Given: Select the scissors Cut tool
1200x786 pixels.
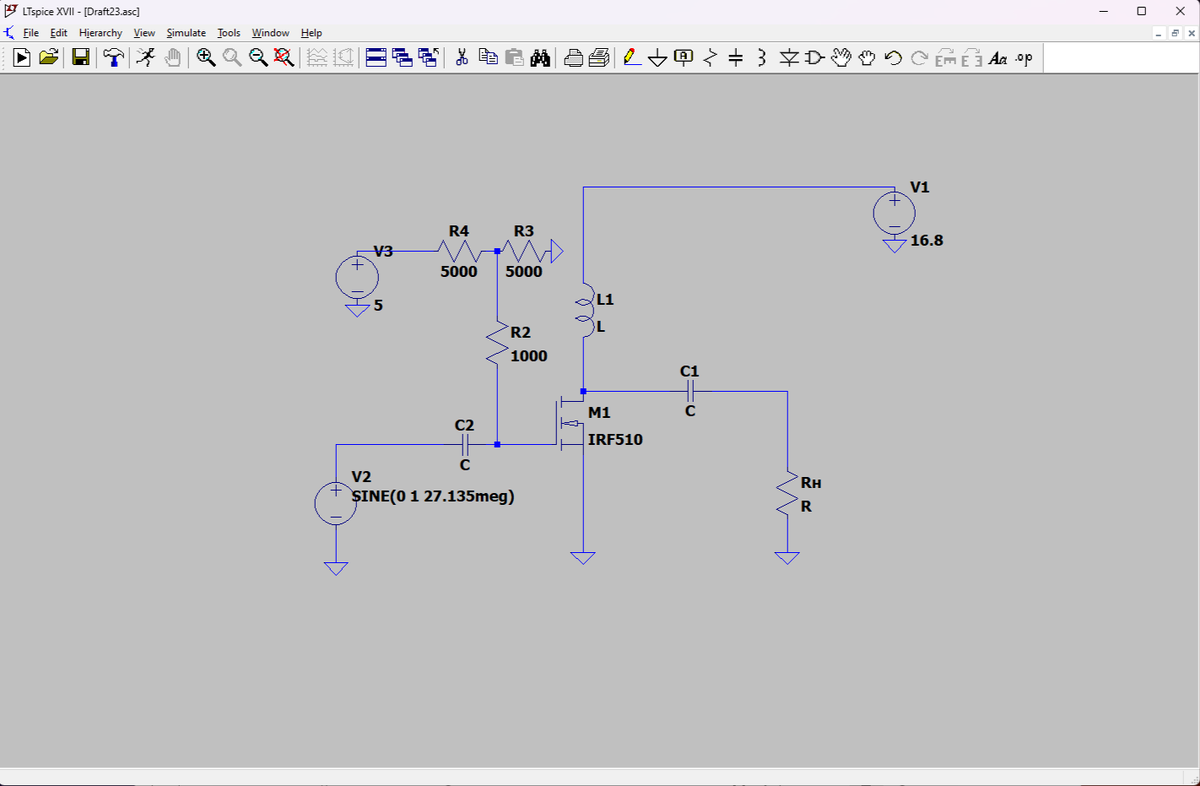Looking at the screenshot, I should pos(463,58).
